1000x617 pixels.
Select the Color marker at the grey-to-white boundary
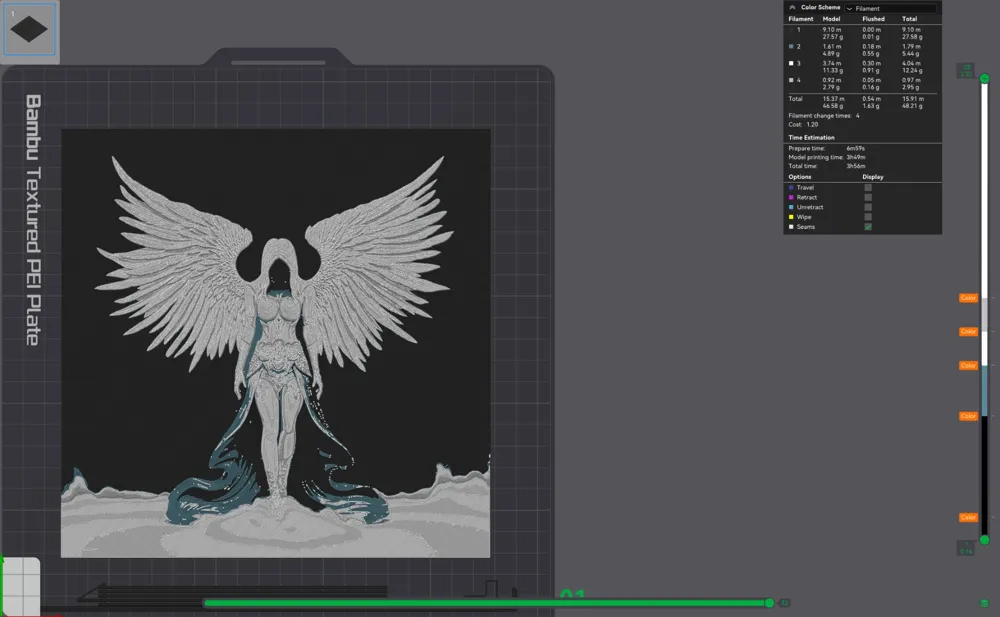click(x=968, y=332)
